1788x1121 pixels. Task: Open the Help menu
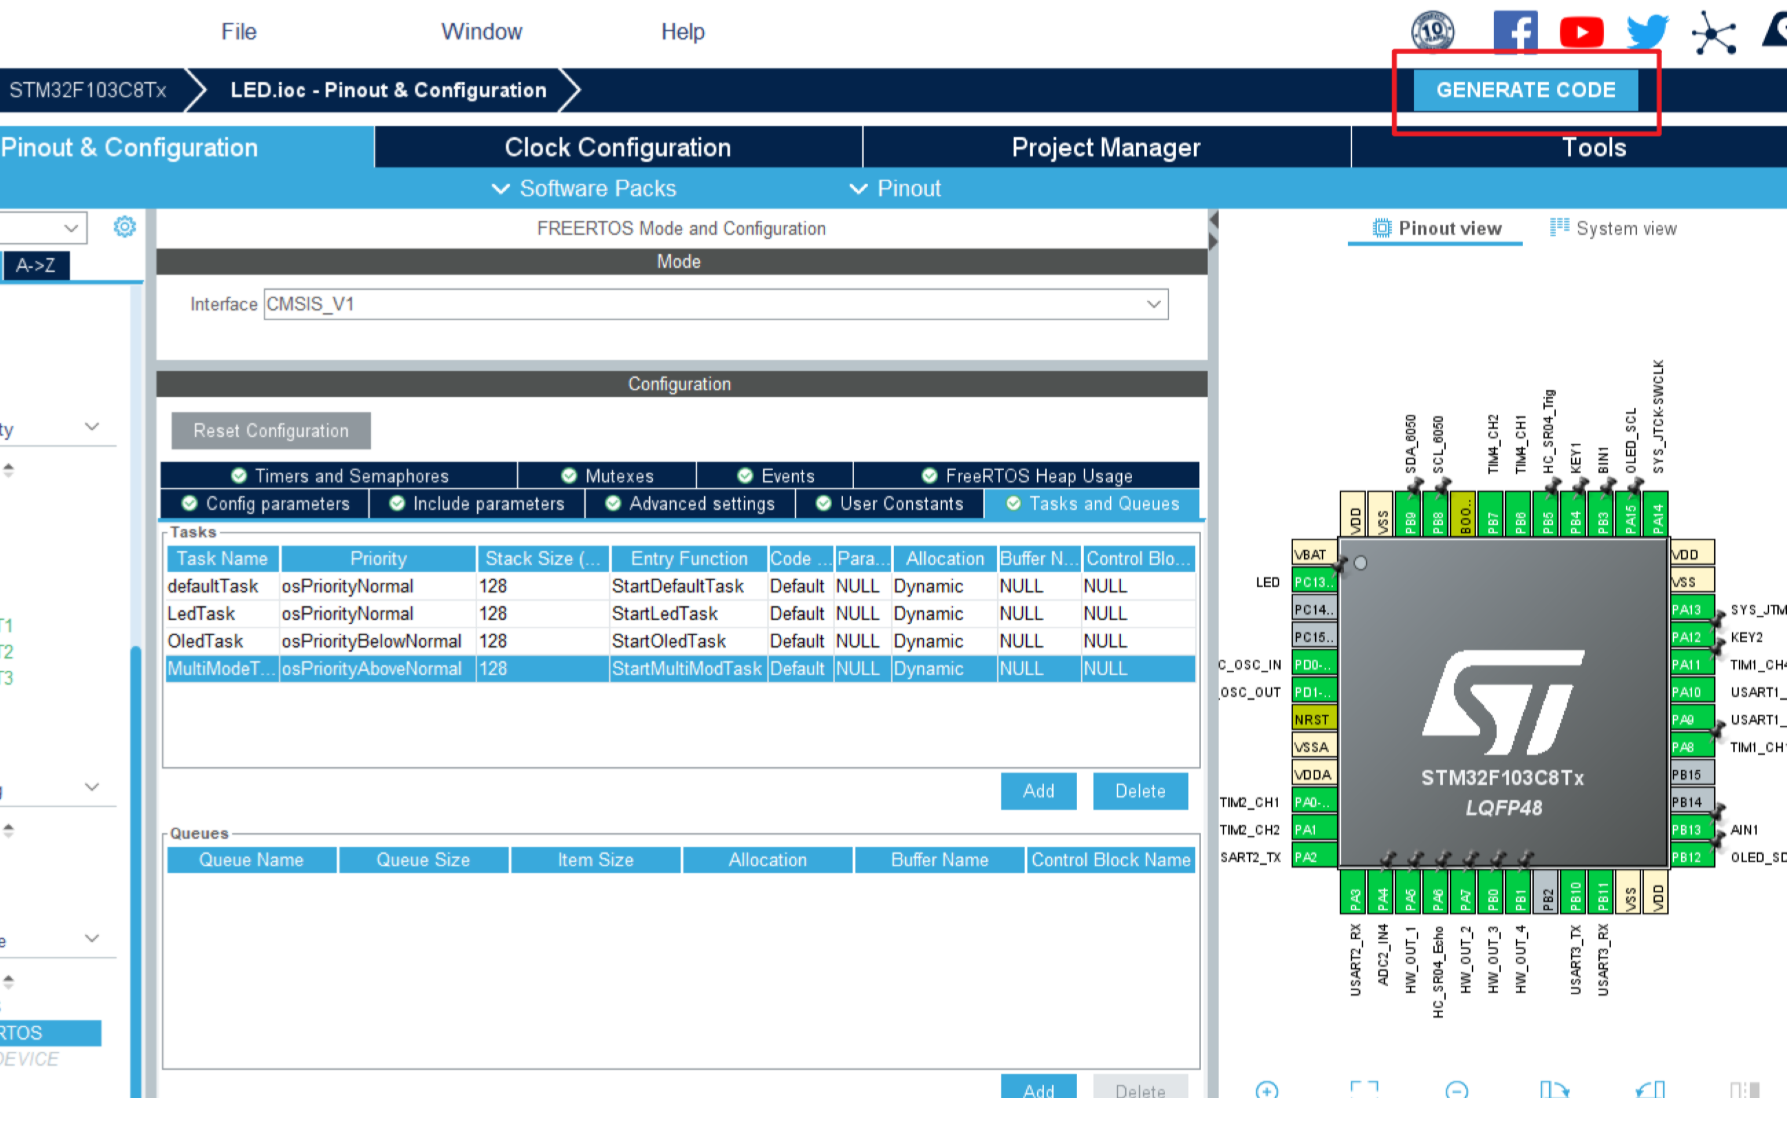click(x=683, y=32)
